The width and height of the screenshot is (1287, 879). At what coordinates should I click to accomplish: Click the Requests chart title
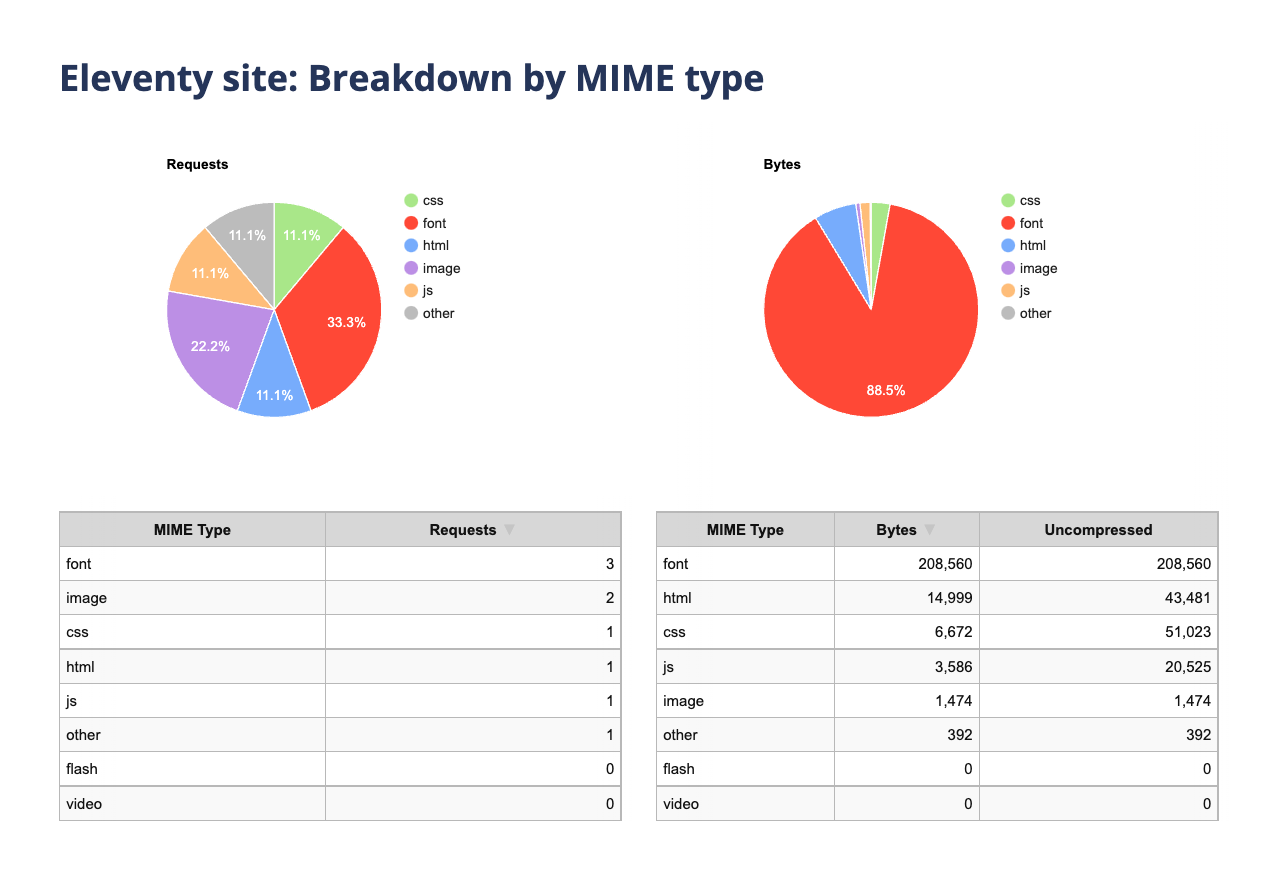coord(197,164)
